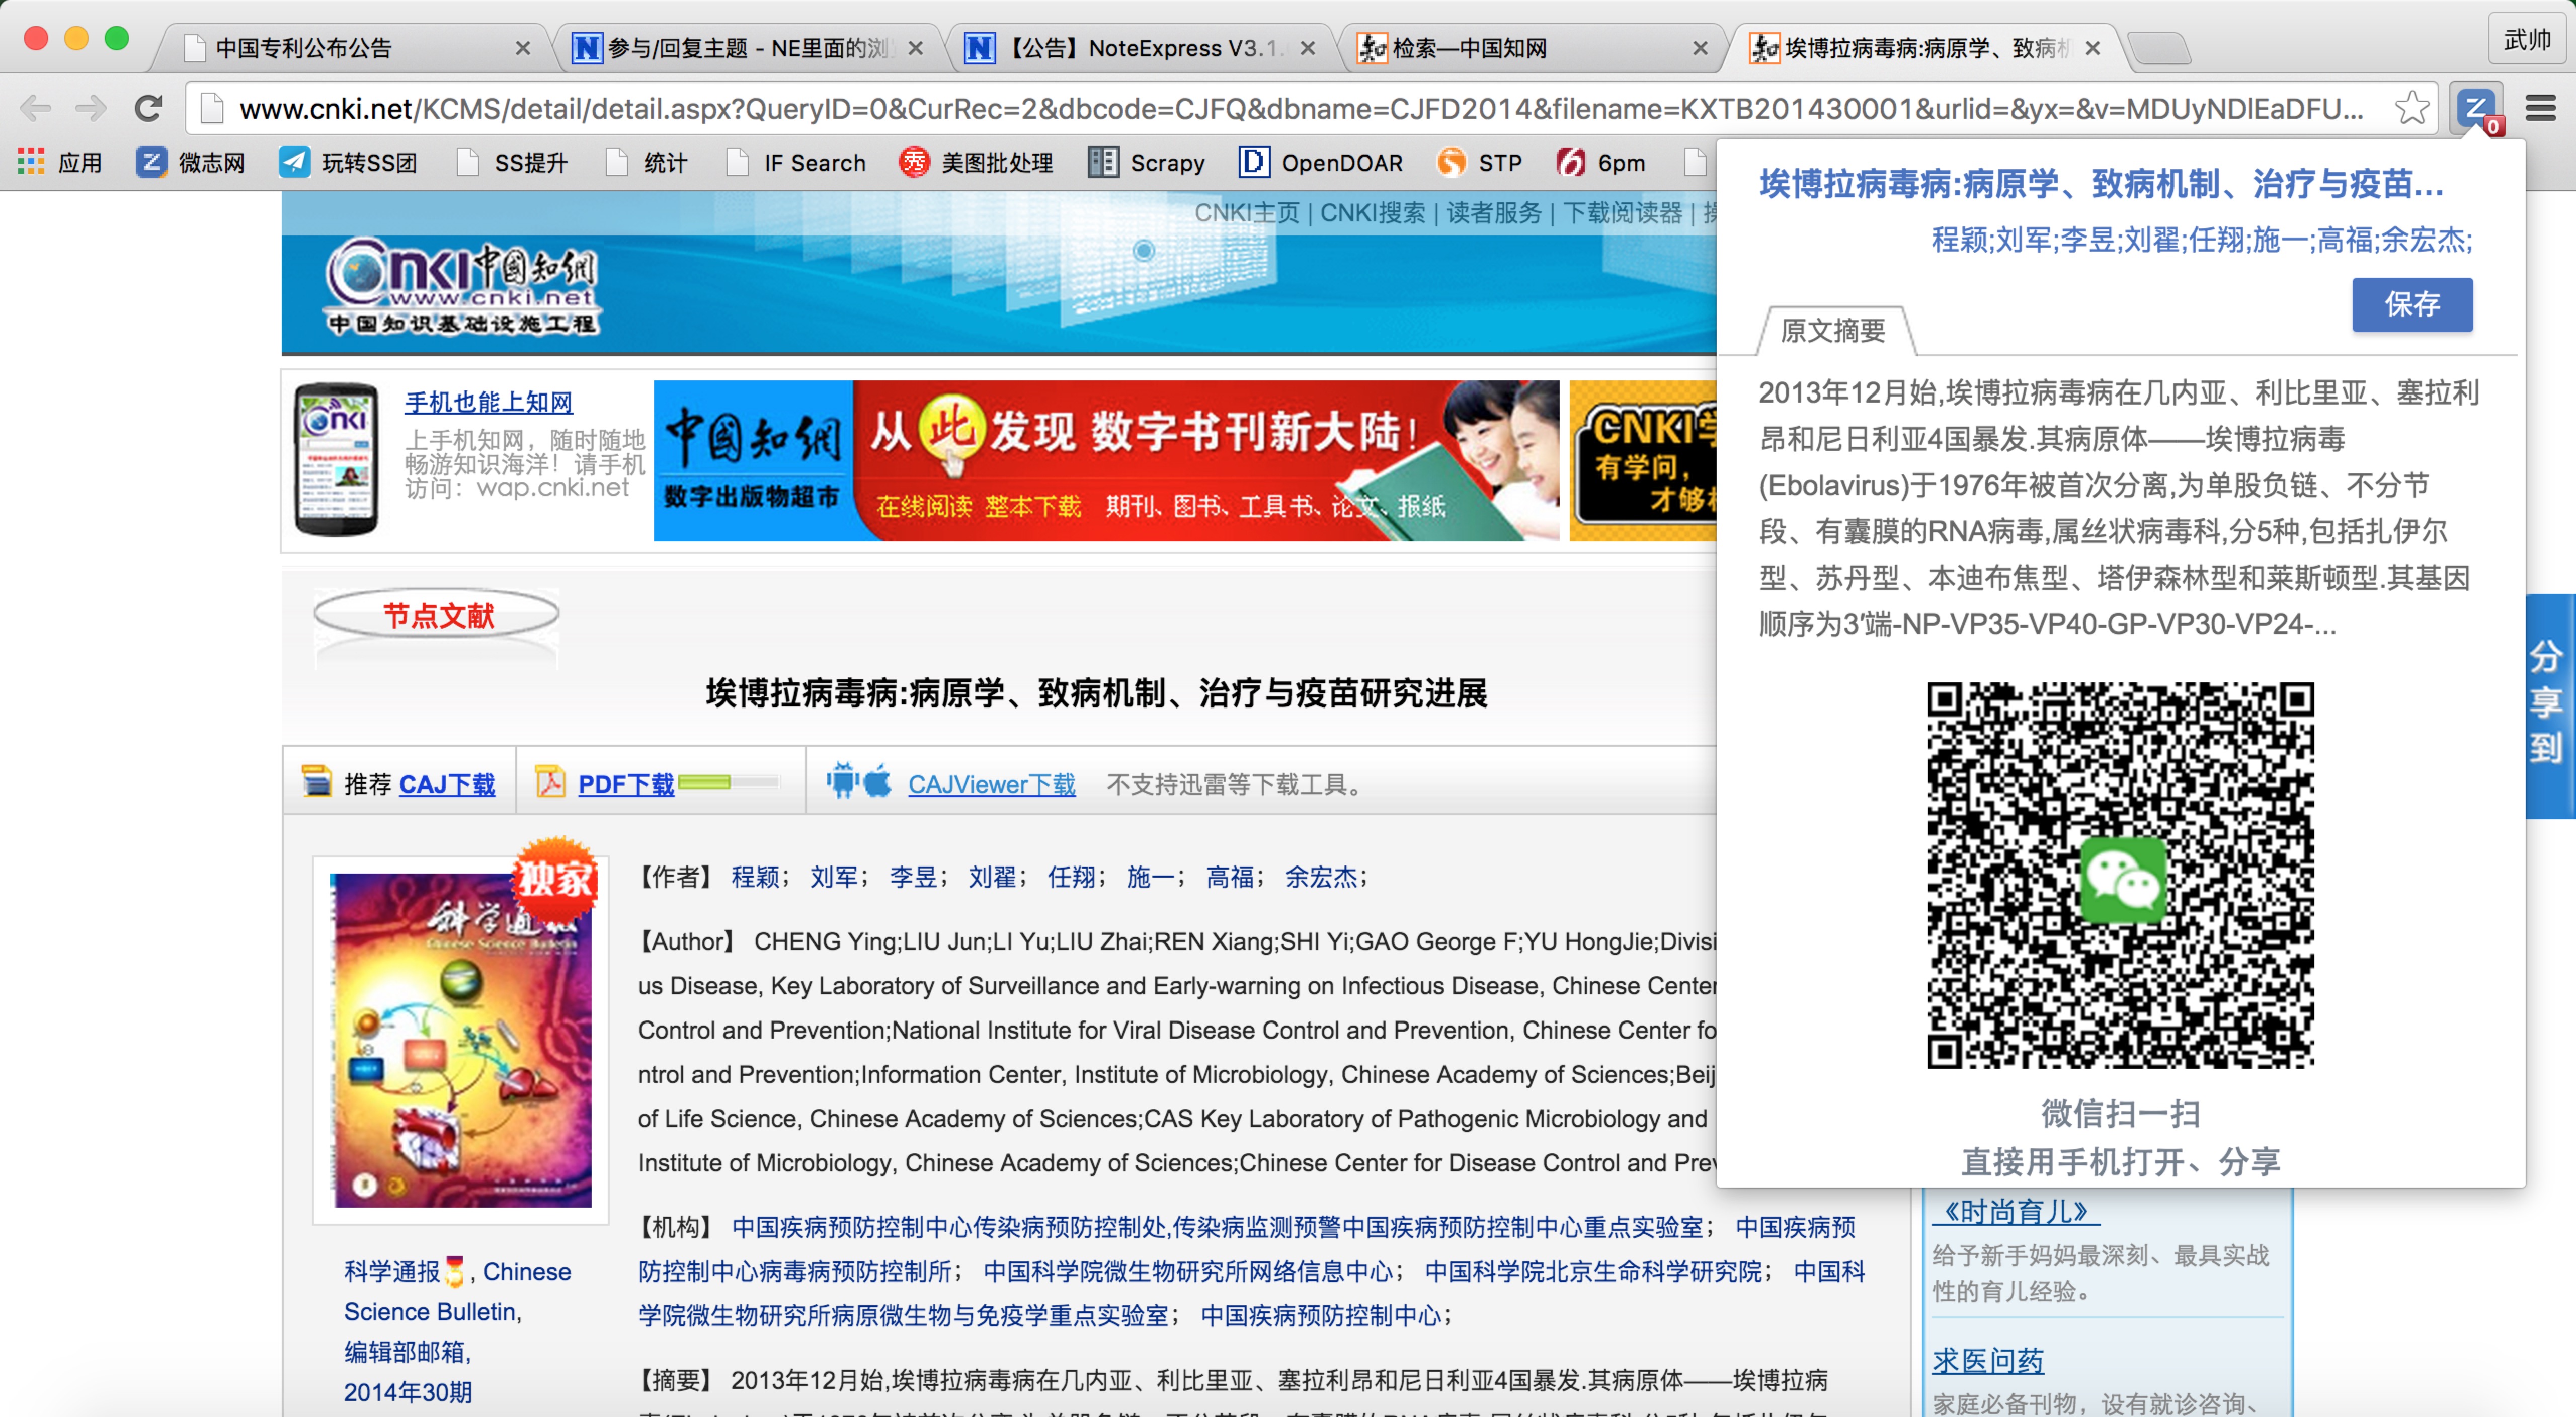Open the CNKI主页 header link
The width and height of the screenshot is (2576, 1417).
click(1247, 213)
